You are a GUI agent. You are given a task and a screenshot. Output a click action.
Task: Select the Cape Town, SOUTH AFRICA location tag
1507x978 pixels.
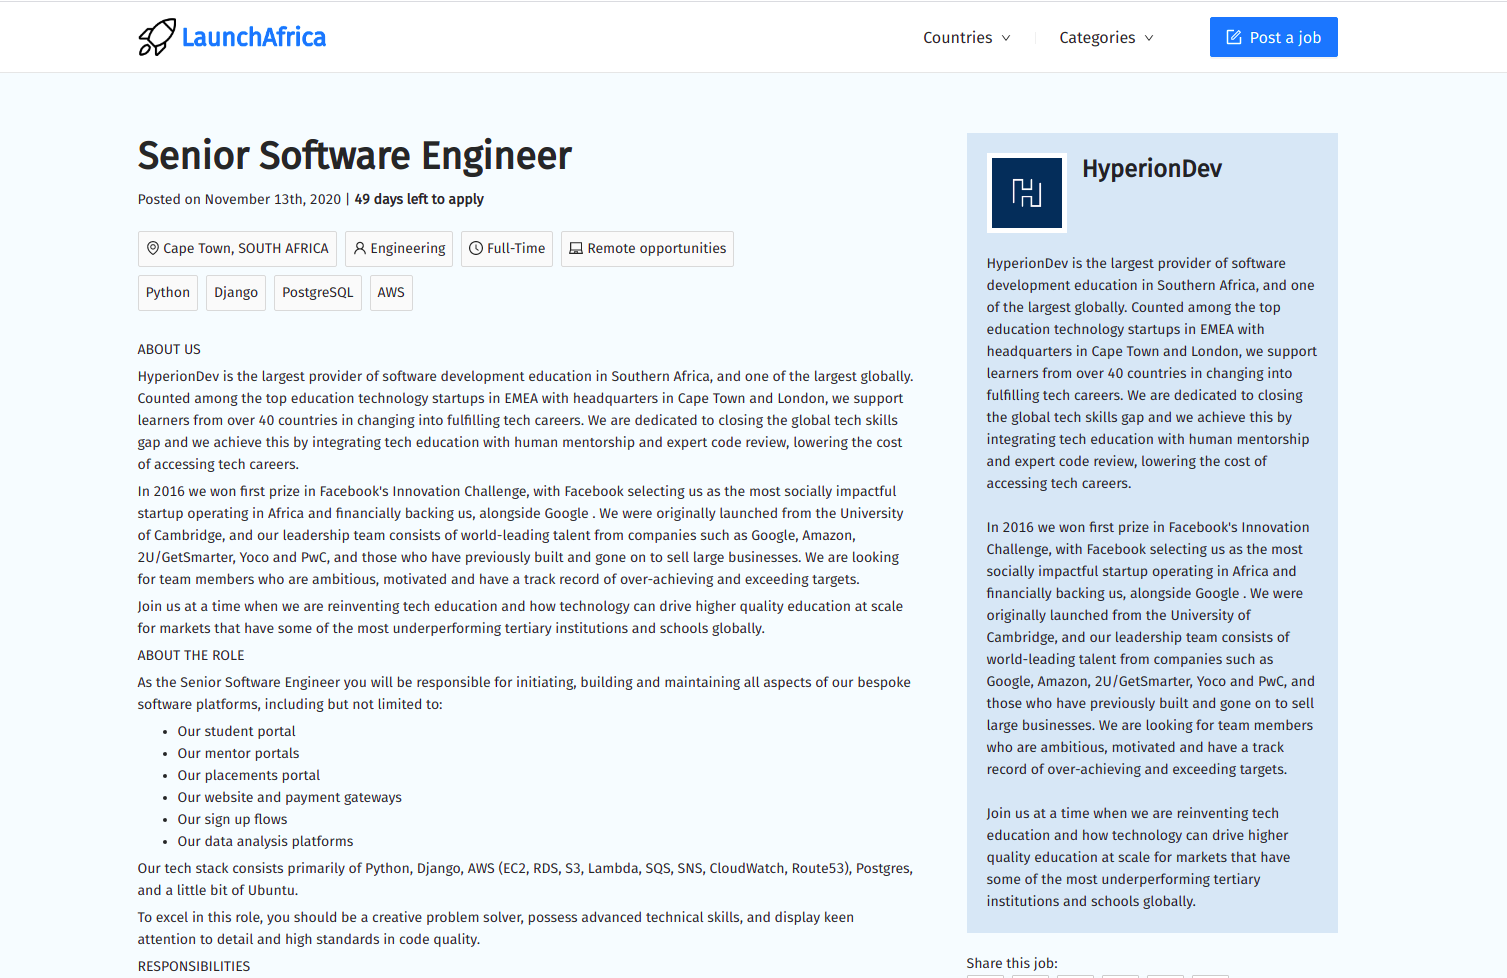click(237, 249)
